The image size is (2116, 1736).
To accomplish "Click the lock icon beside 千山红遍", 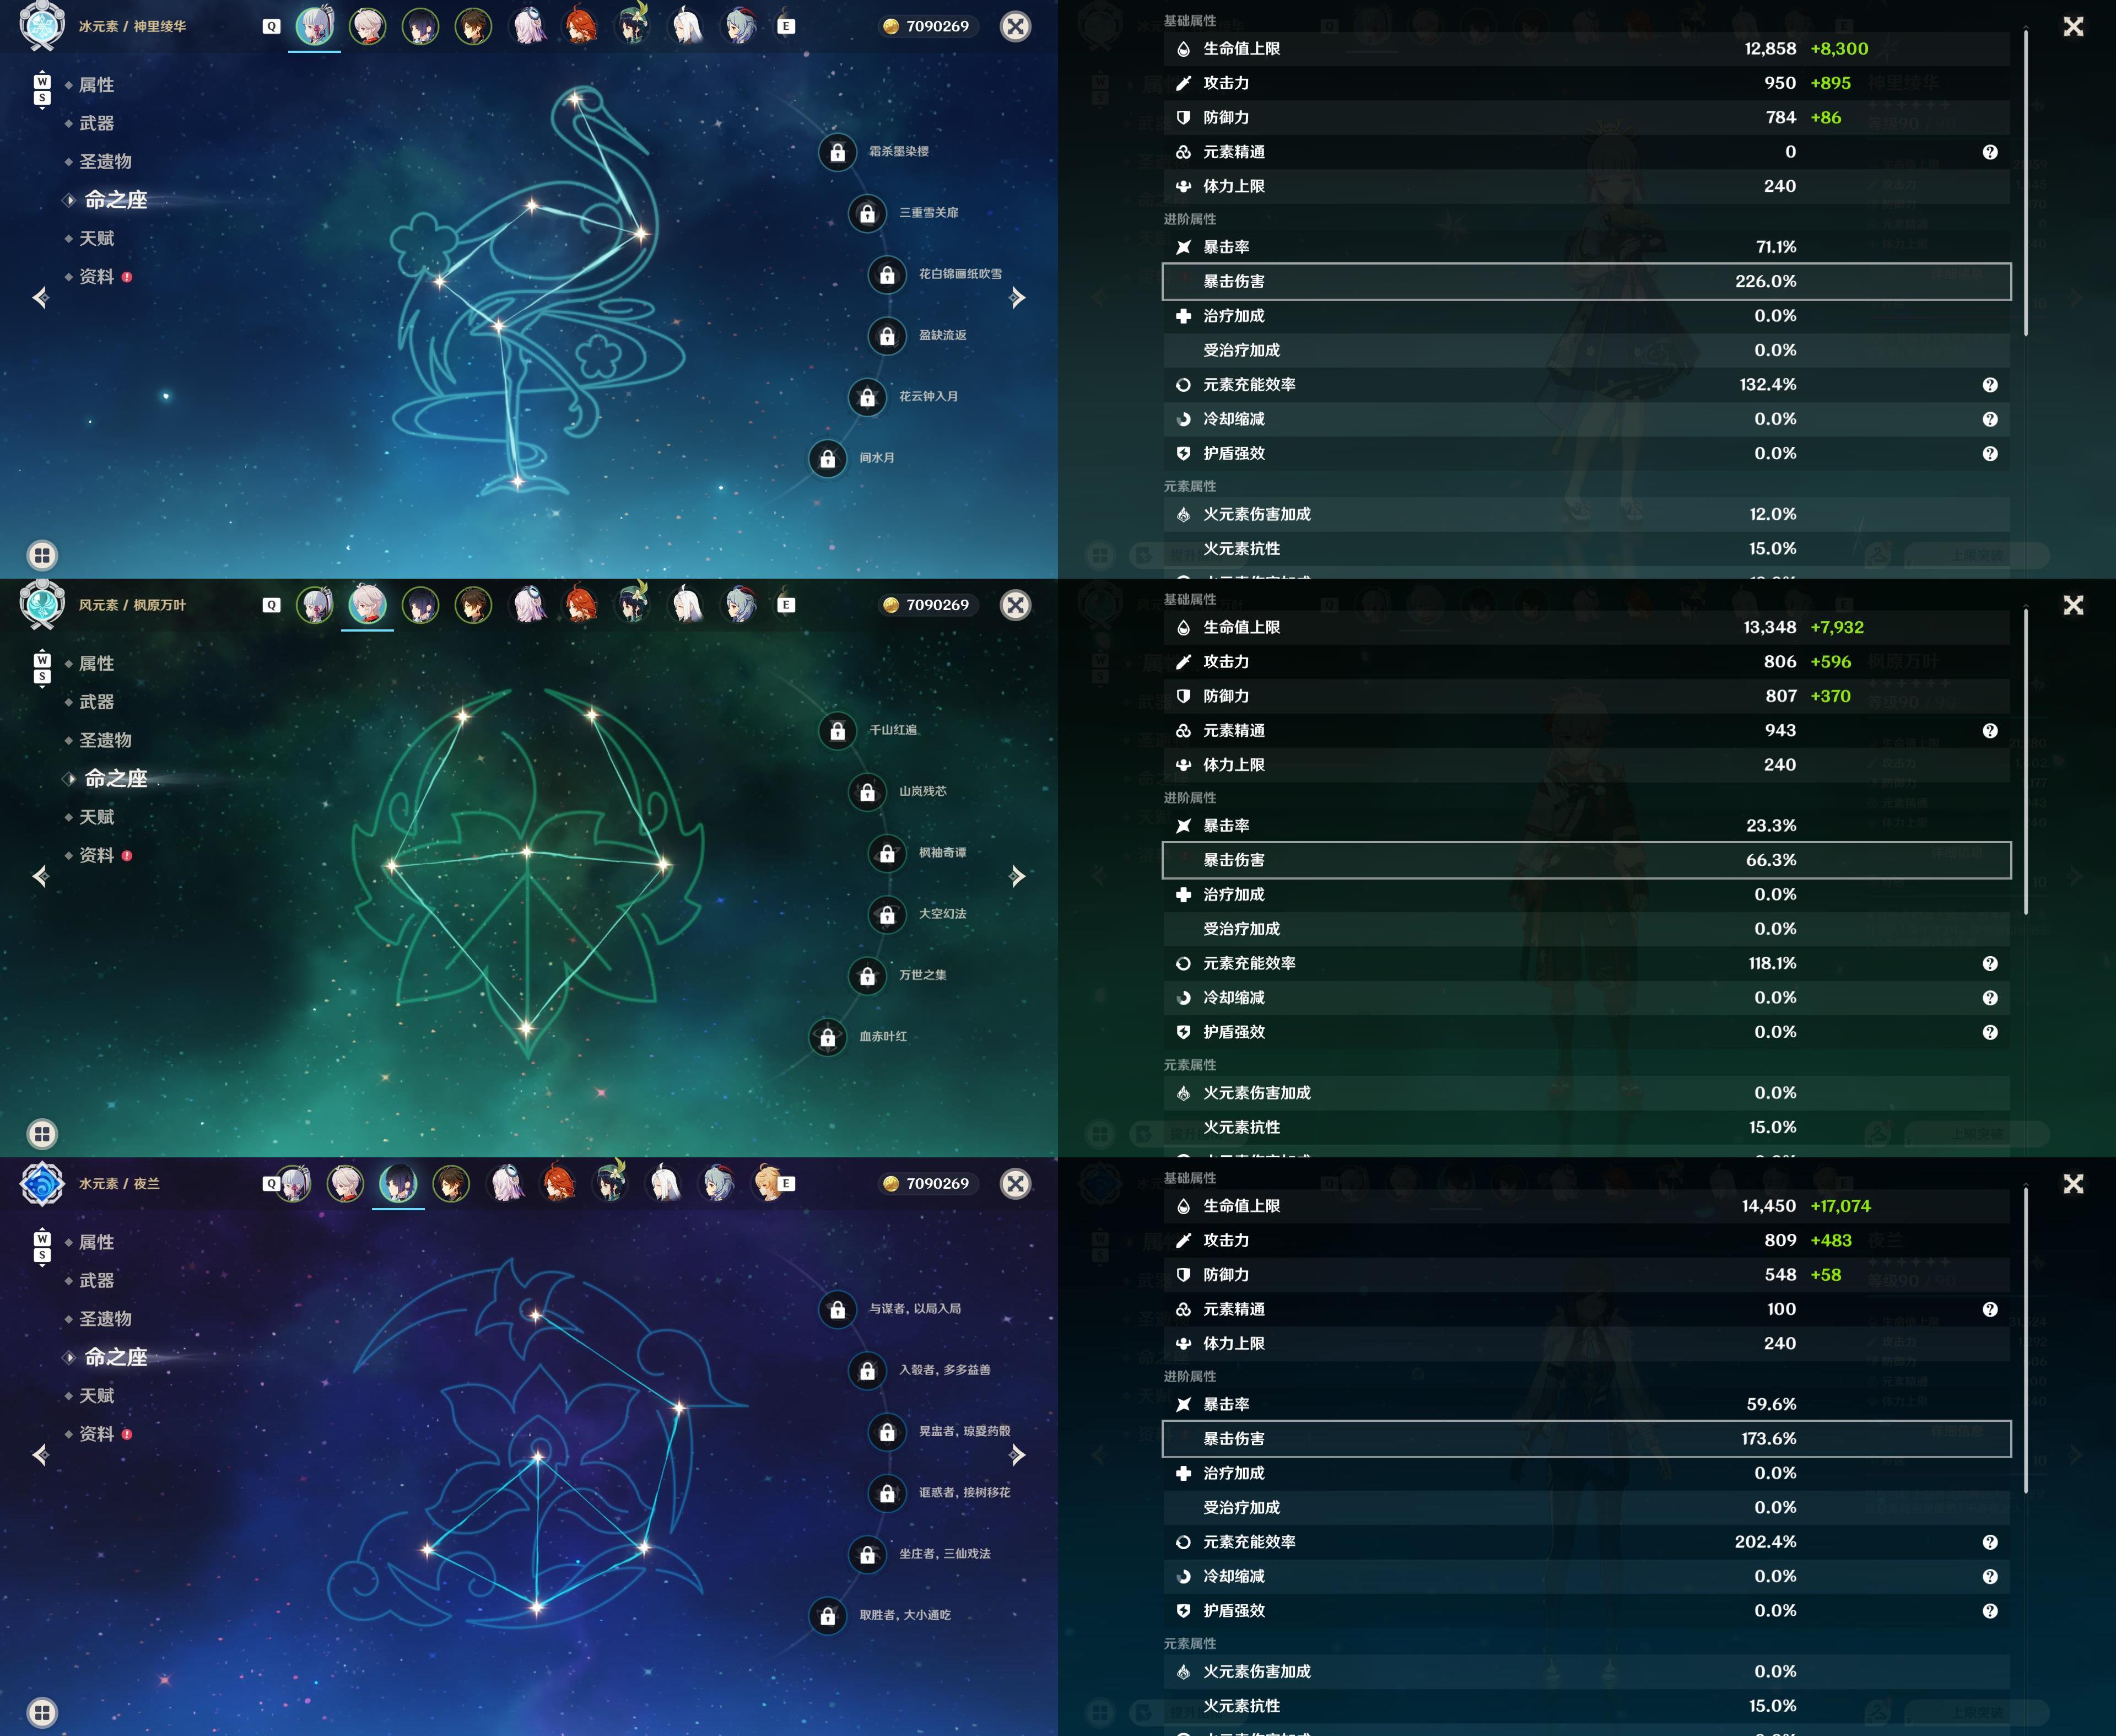I will pos(837,731).
